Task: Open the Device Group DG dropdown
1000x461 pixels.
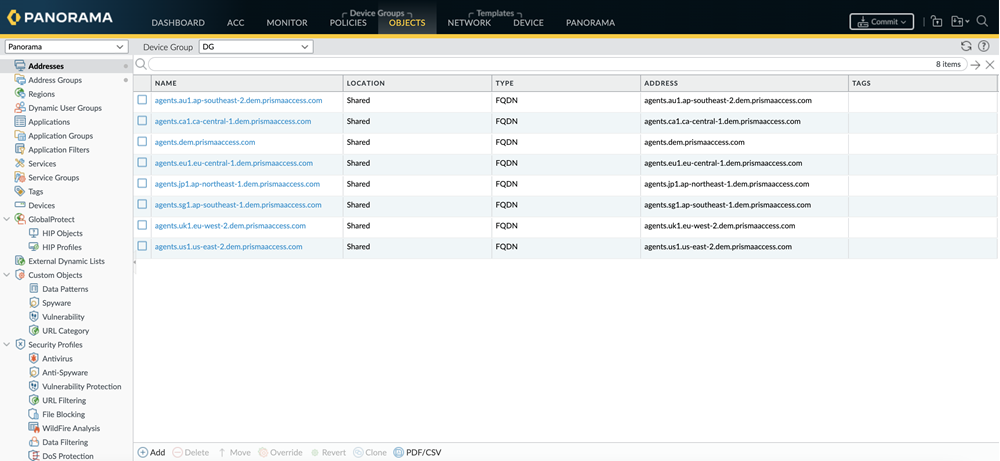Action: coord(255,47)
